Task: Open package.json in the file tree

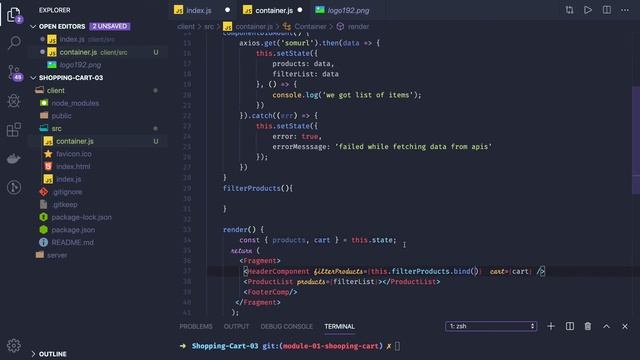Action: (x=98, y=230)
